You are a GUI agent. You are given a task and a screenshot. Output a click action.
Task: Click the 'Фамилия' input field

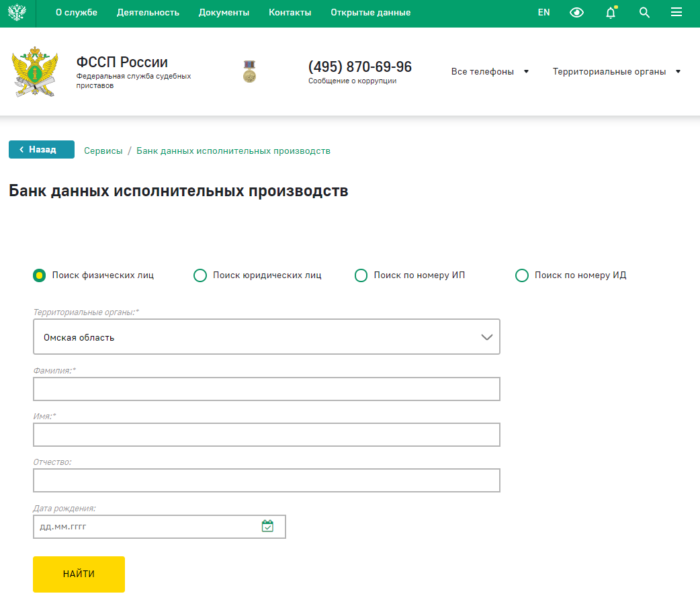pos(266,389)
